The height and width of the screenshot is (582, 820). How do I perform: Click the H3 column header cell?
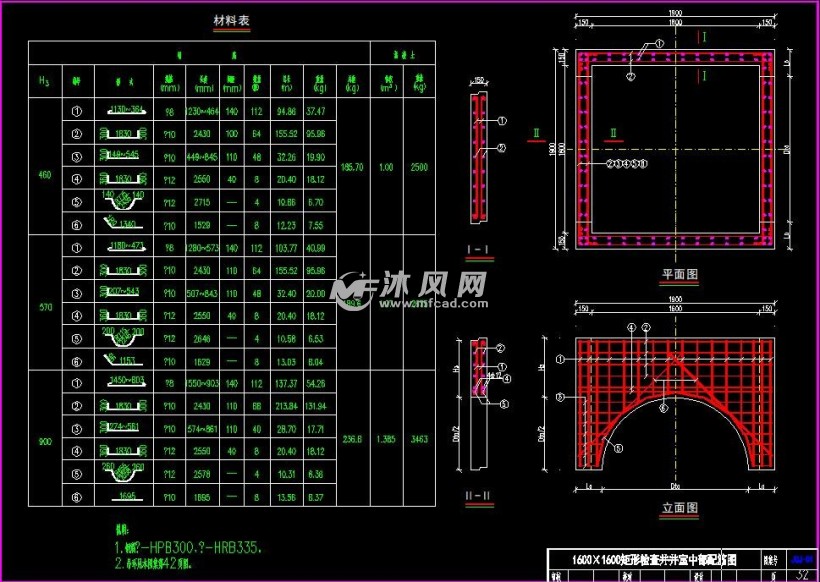click(x=45, y=81)
